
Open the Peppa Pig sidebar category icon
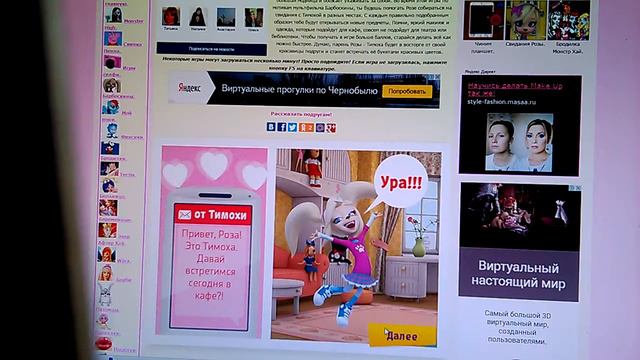pos(113,39)
